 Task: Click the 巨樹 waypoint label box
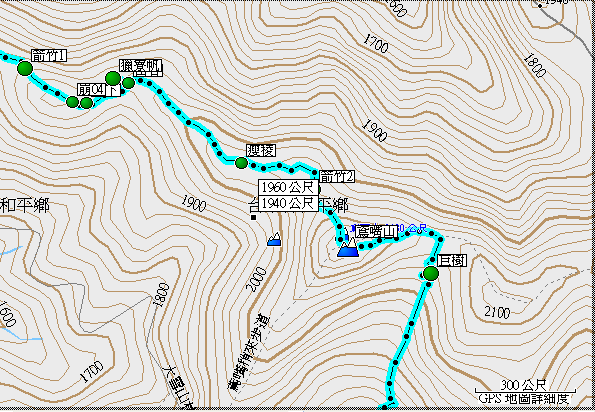(x=452, y=261)
